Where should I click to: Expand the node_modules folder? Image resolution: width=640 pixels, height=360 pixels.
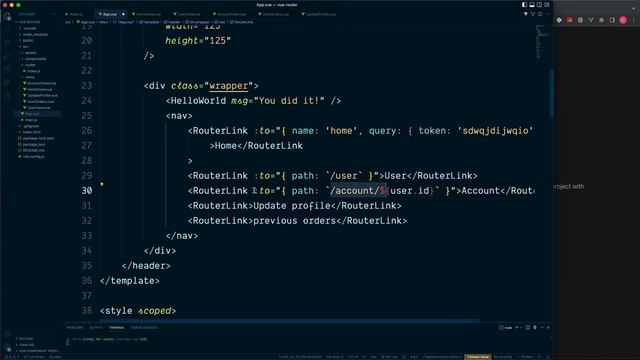click(x=35, y=34)
